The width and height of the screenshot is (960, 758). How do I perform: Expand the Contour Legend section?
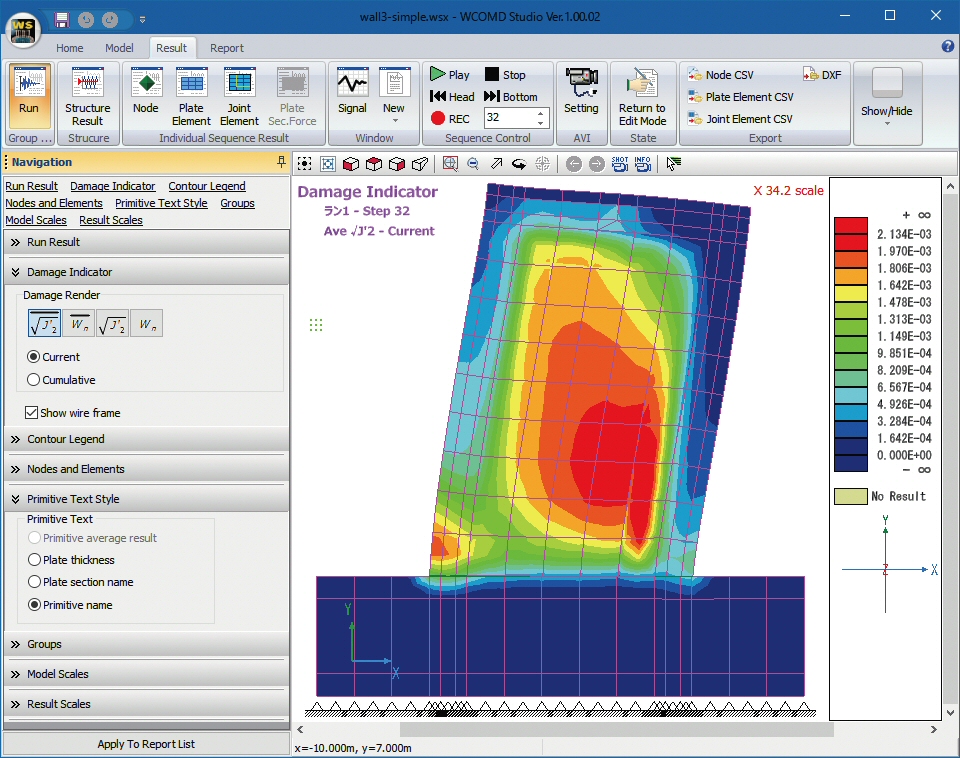(65, 439)
